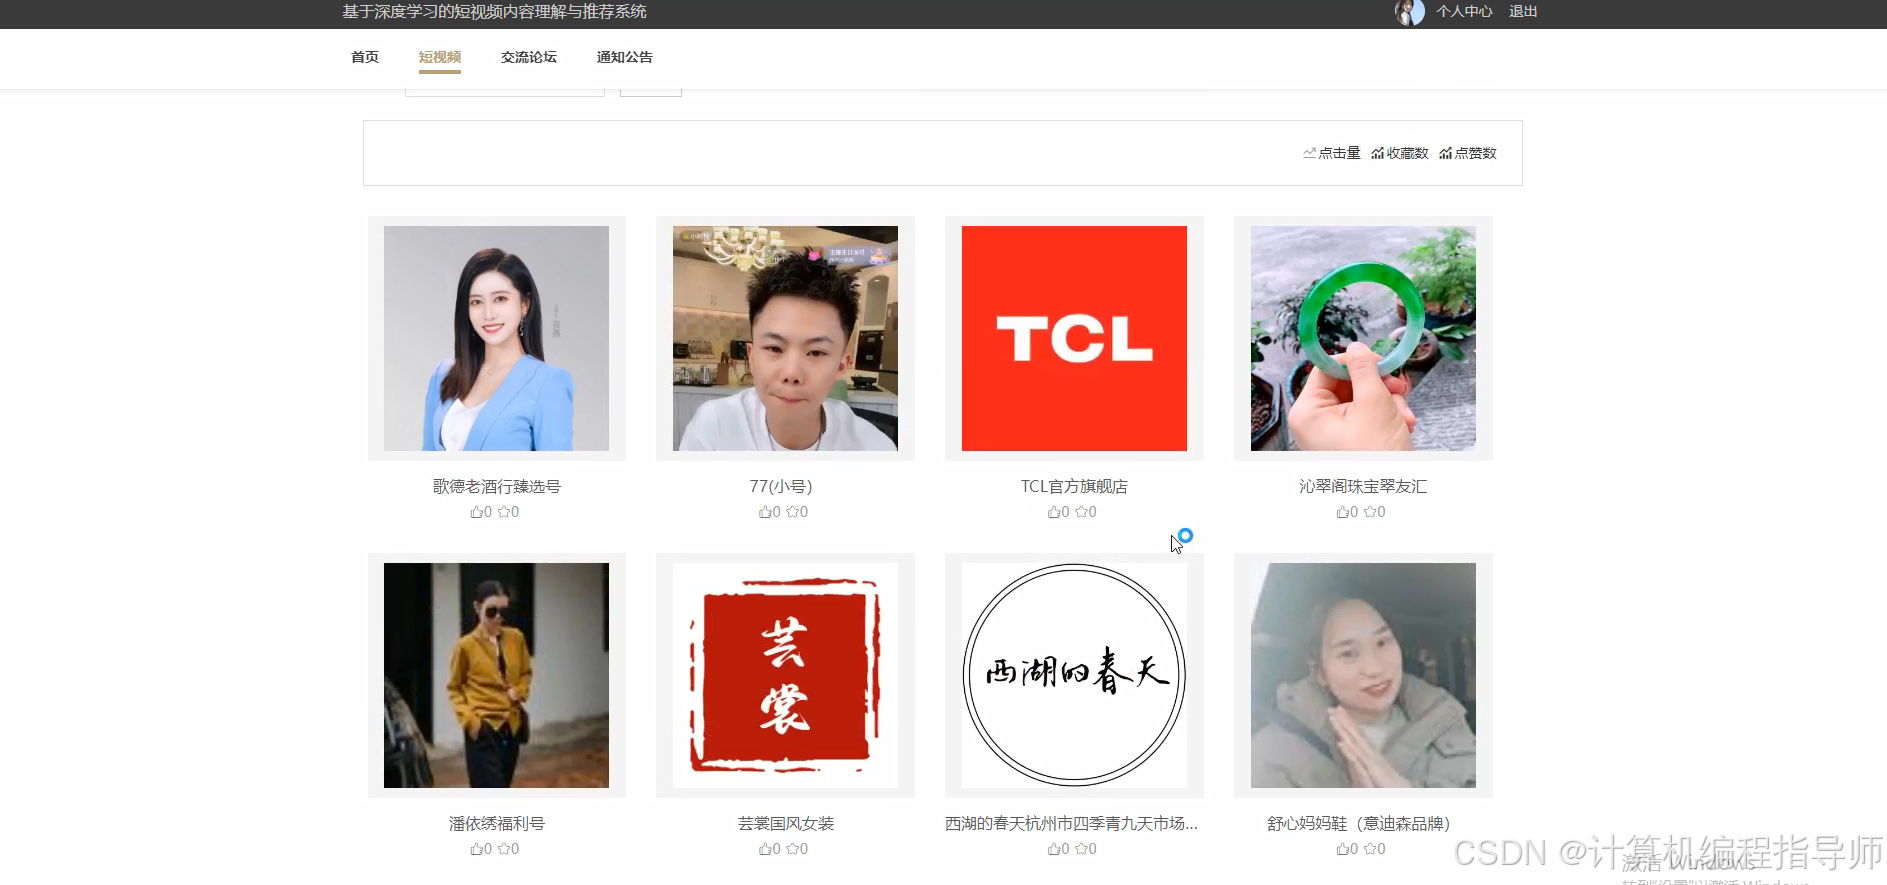Sort videos by 收藏数
The width and height of the screenshot is (1887, 885).
1400,153
